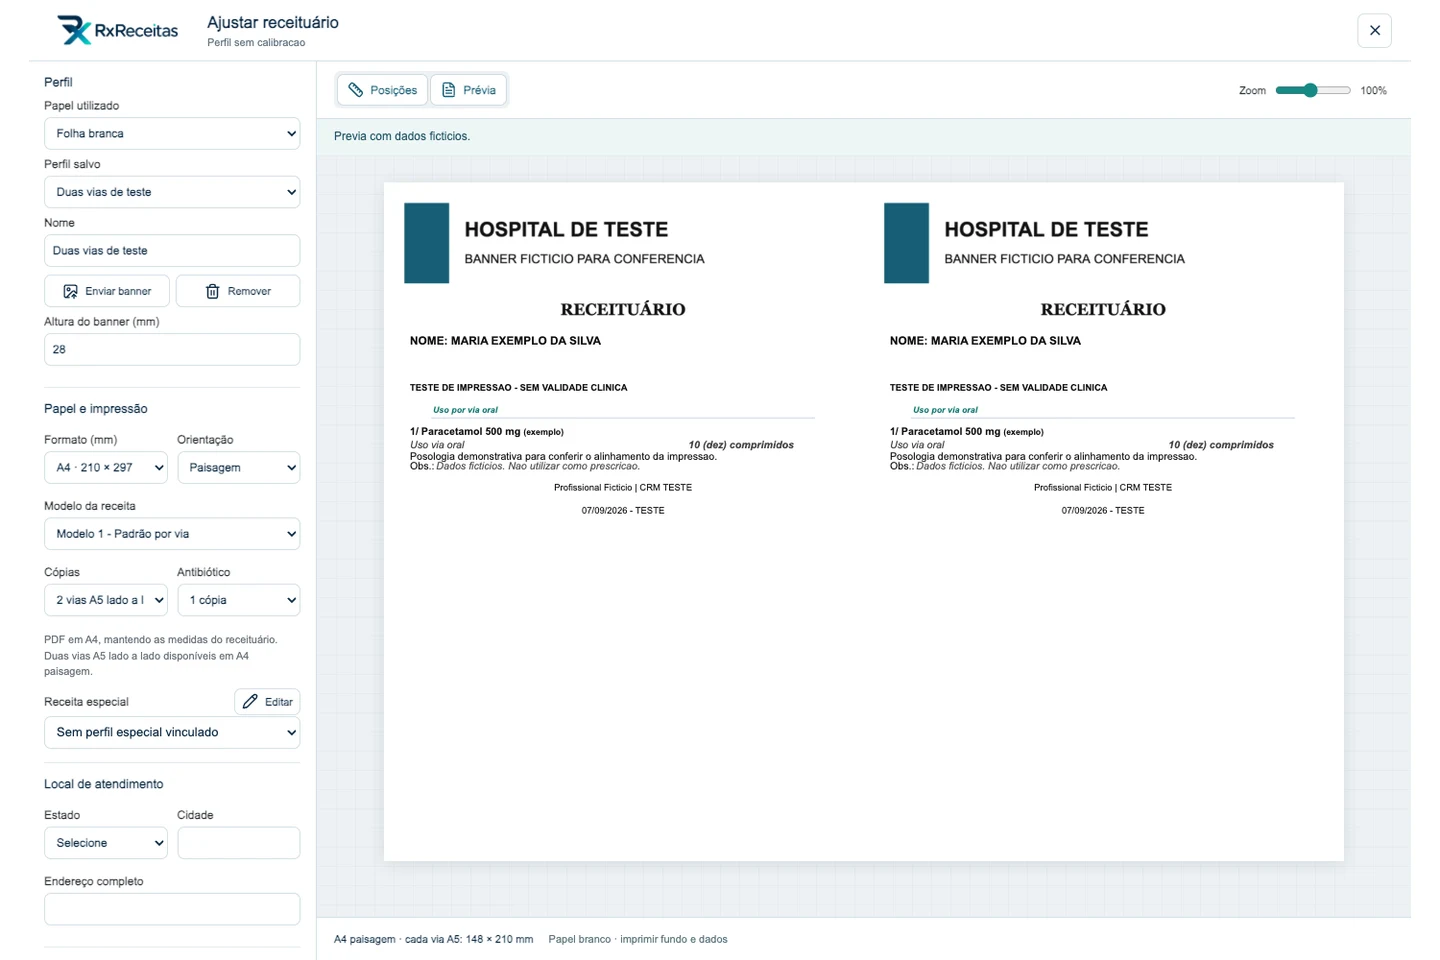
Task: Open the Estado dropdown
Action: [106, 843]
